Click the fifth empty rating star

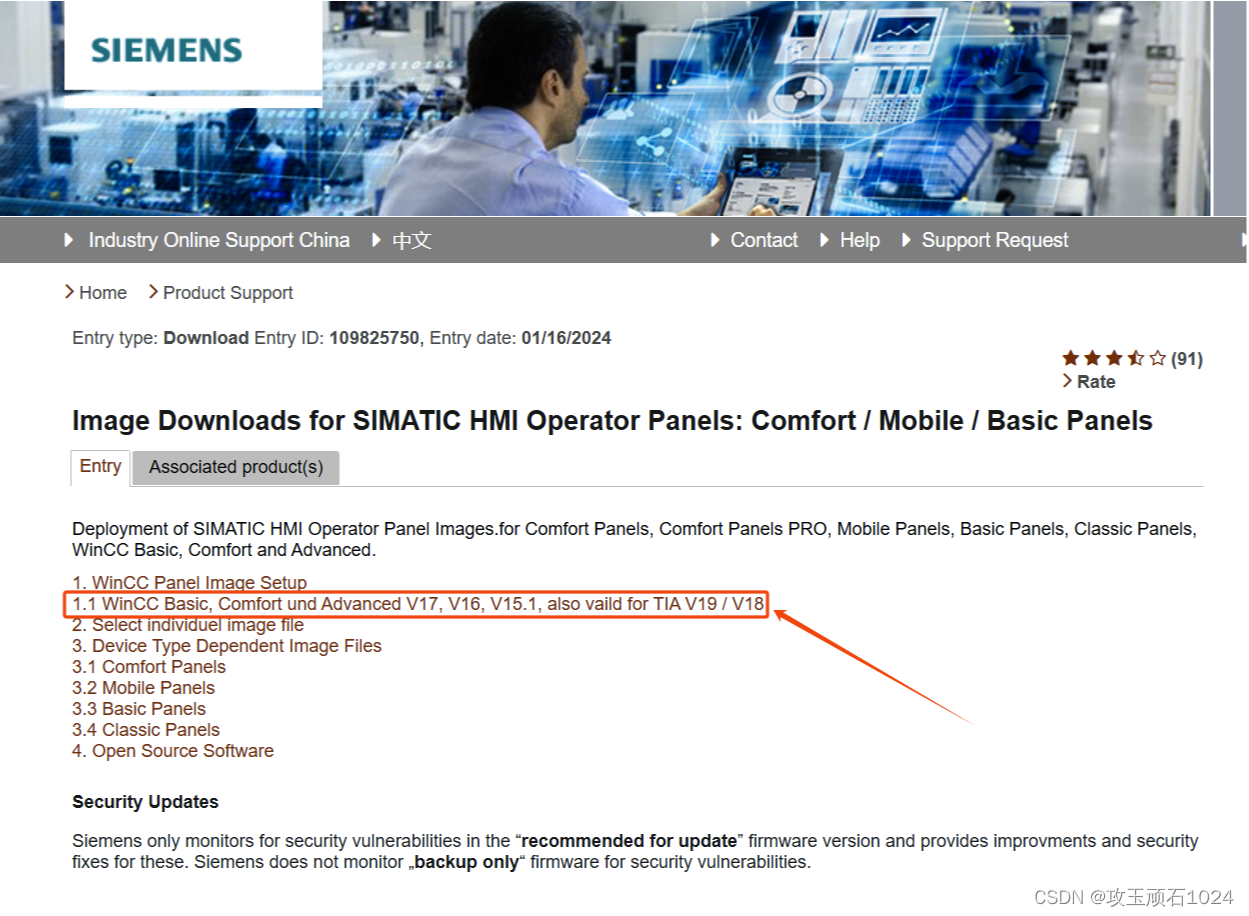pos(1158,358)
